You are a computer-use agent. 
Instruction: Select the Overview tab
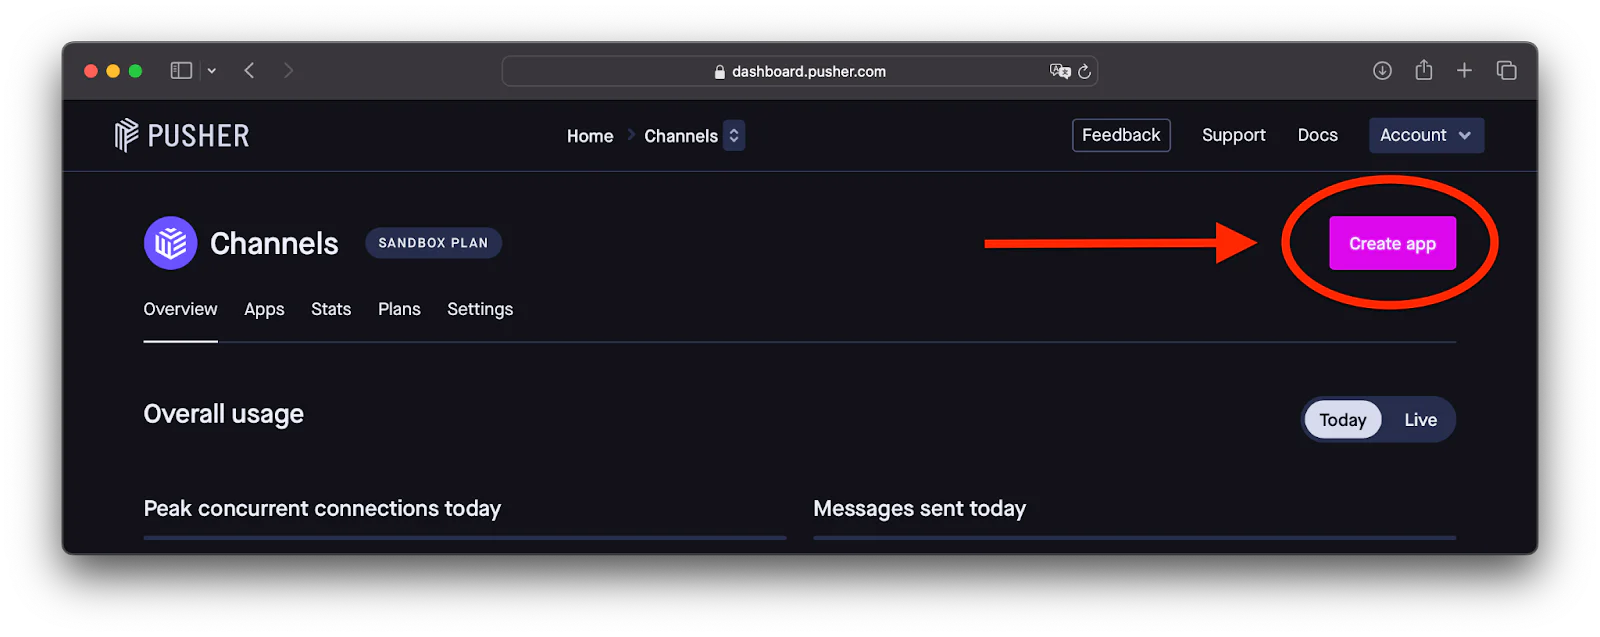(180, 309)
